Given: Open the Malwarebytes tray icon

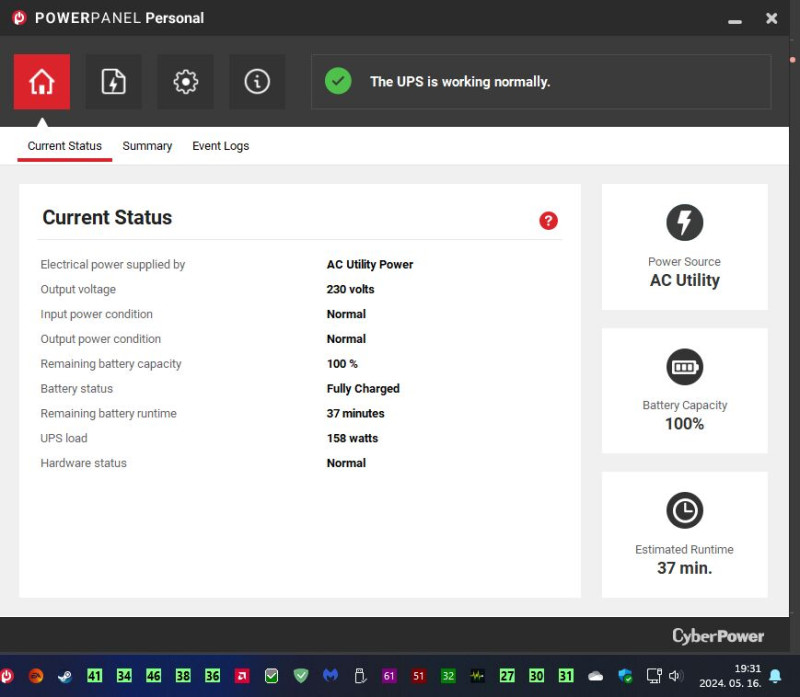Looking at the screenshot, I should [331, 676].
